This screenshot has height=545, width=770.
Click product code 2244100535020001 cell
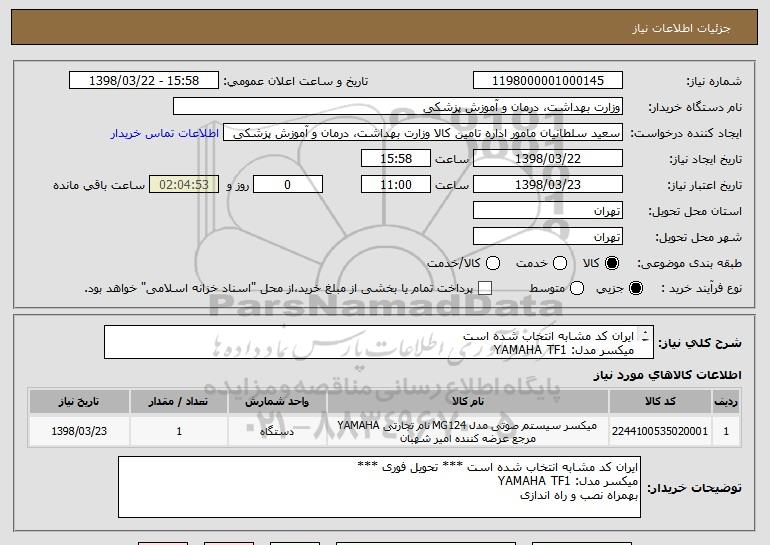pyautogui.click(x=660, y=431)
